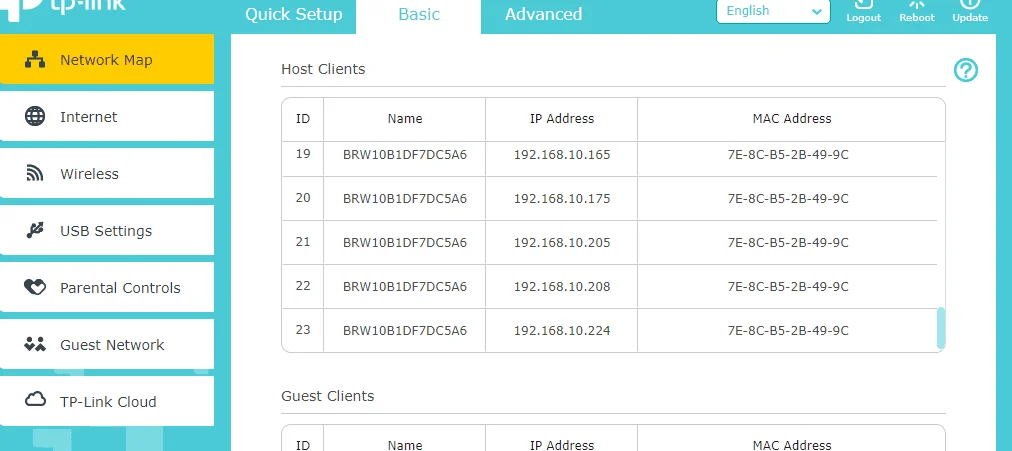
Task: Click the MAC address in row 22
Action: [x=788, y=286]
